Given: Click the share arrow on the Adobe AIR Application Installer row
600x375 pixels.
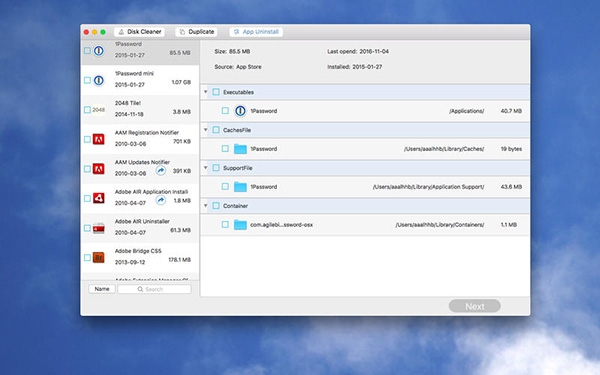Looking at the screenshot, I should (161, 200).
